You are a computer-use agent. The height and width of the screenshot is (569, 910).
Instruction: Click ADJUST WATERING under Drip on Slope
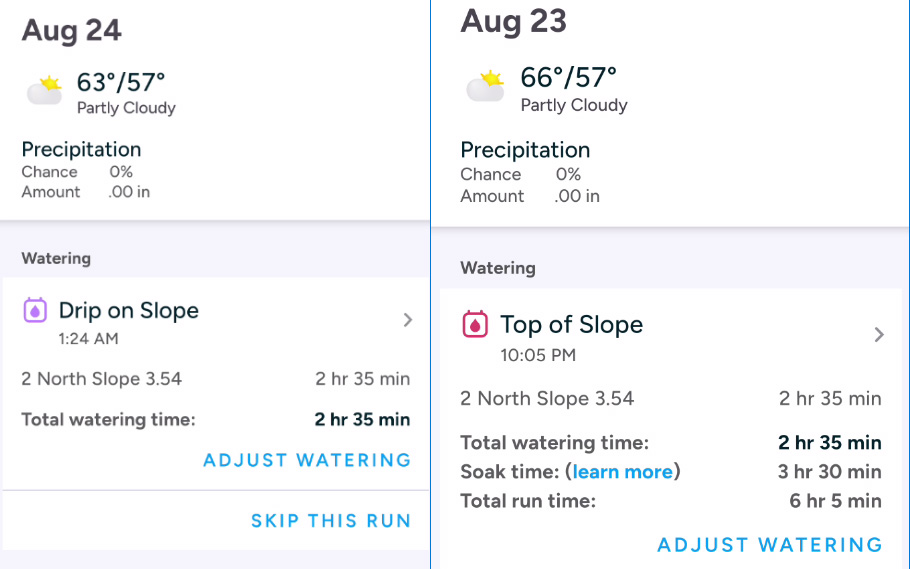click(x=307, y=460)
